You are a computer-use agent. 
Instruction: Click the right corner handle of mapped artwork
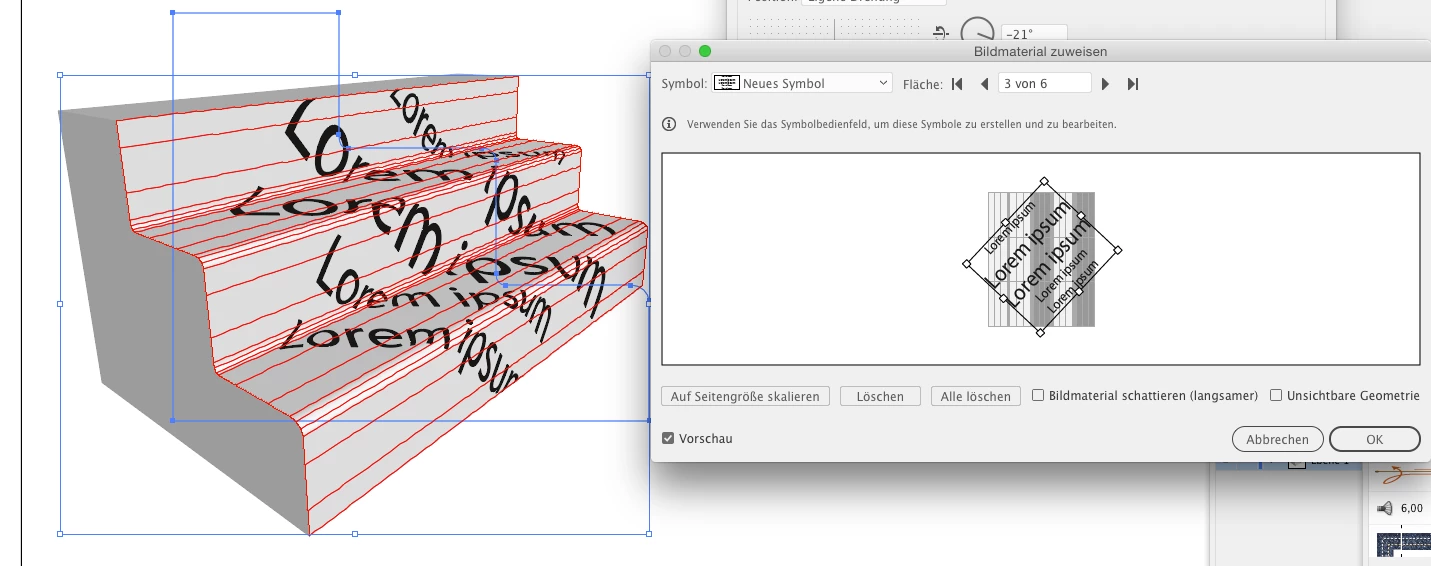1118,250
